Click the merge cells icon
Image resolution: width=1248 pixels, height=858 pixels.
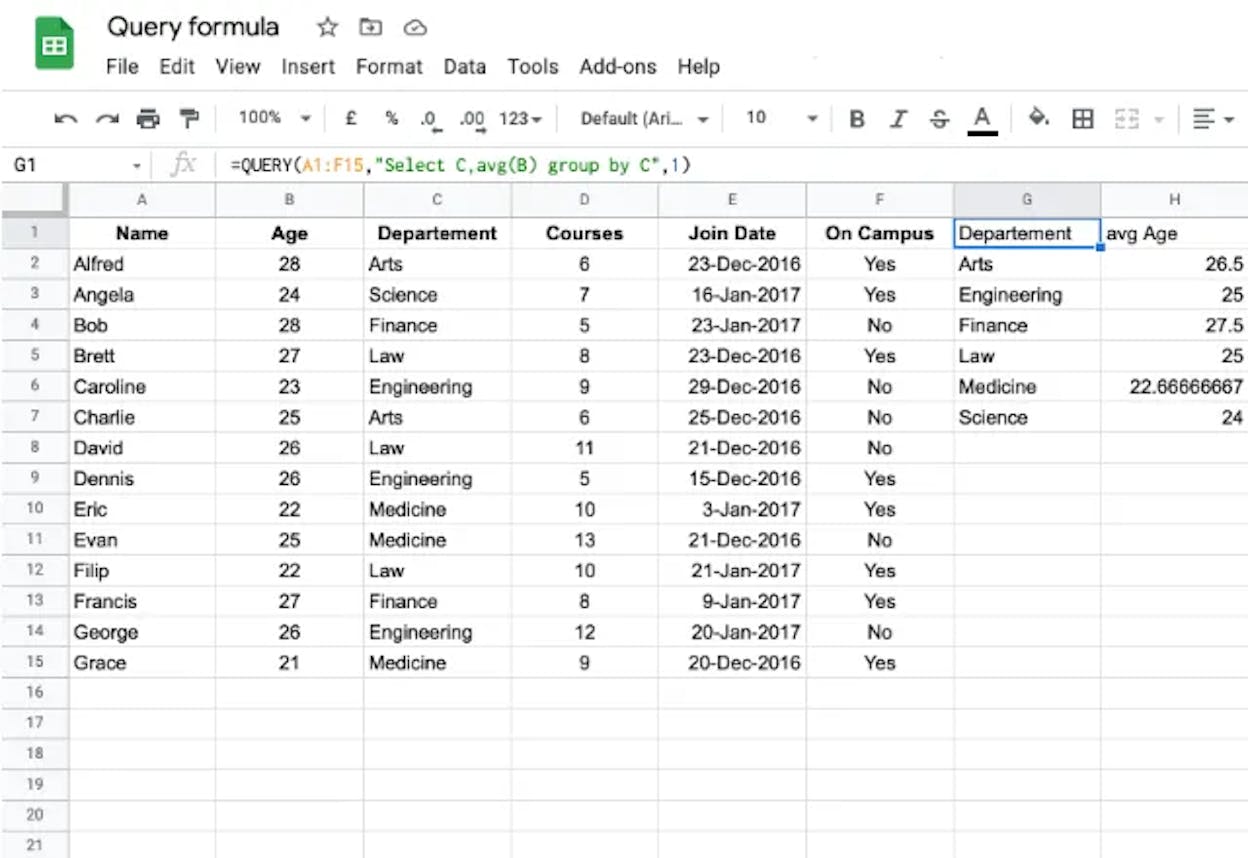pyautogui.click(x=1127, y=119)
